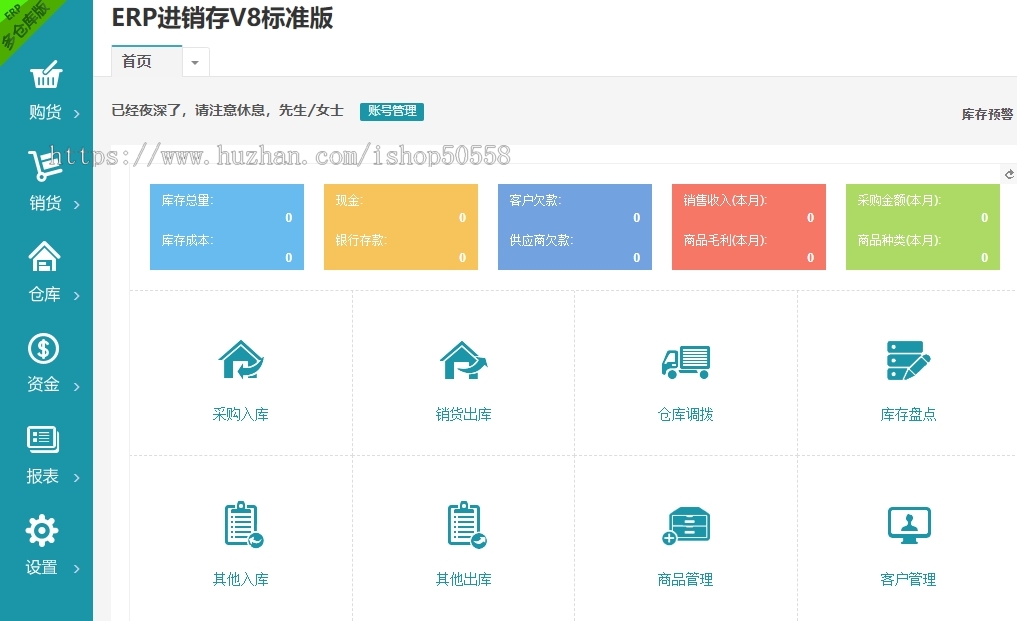
Task: Expand the 销货 submenu chevron
Action: click(x=77, y=204)
